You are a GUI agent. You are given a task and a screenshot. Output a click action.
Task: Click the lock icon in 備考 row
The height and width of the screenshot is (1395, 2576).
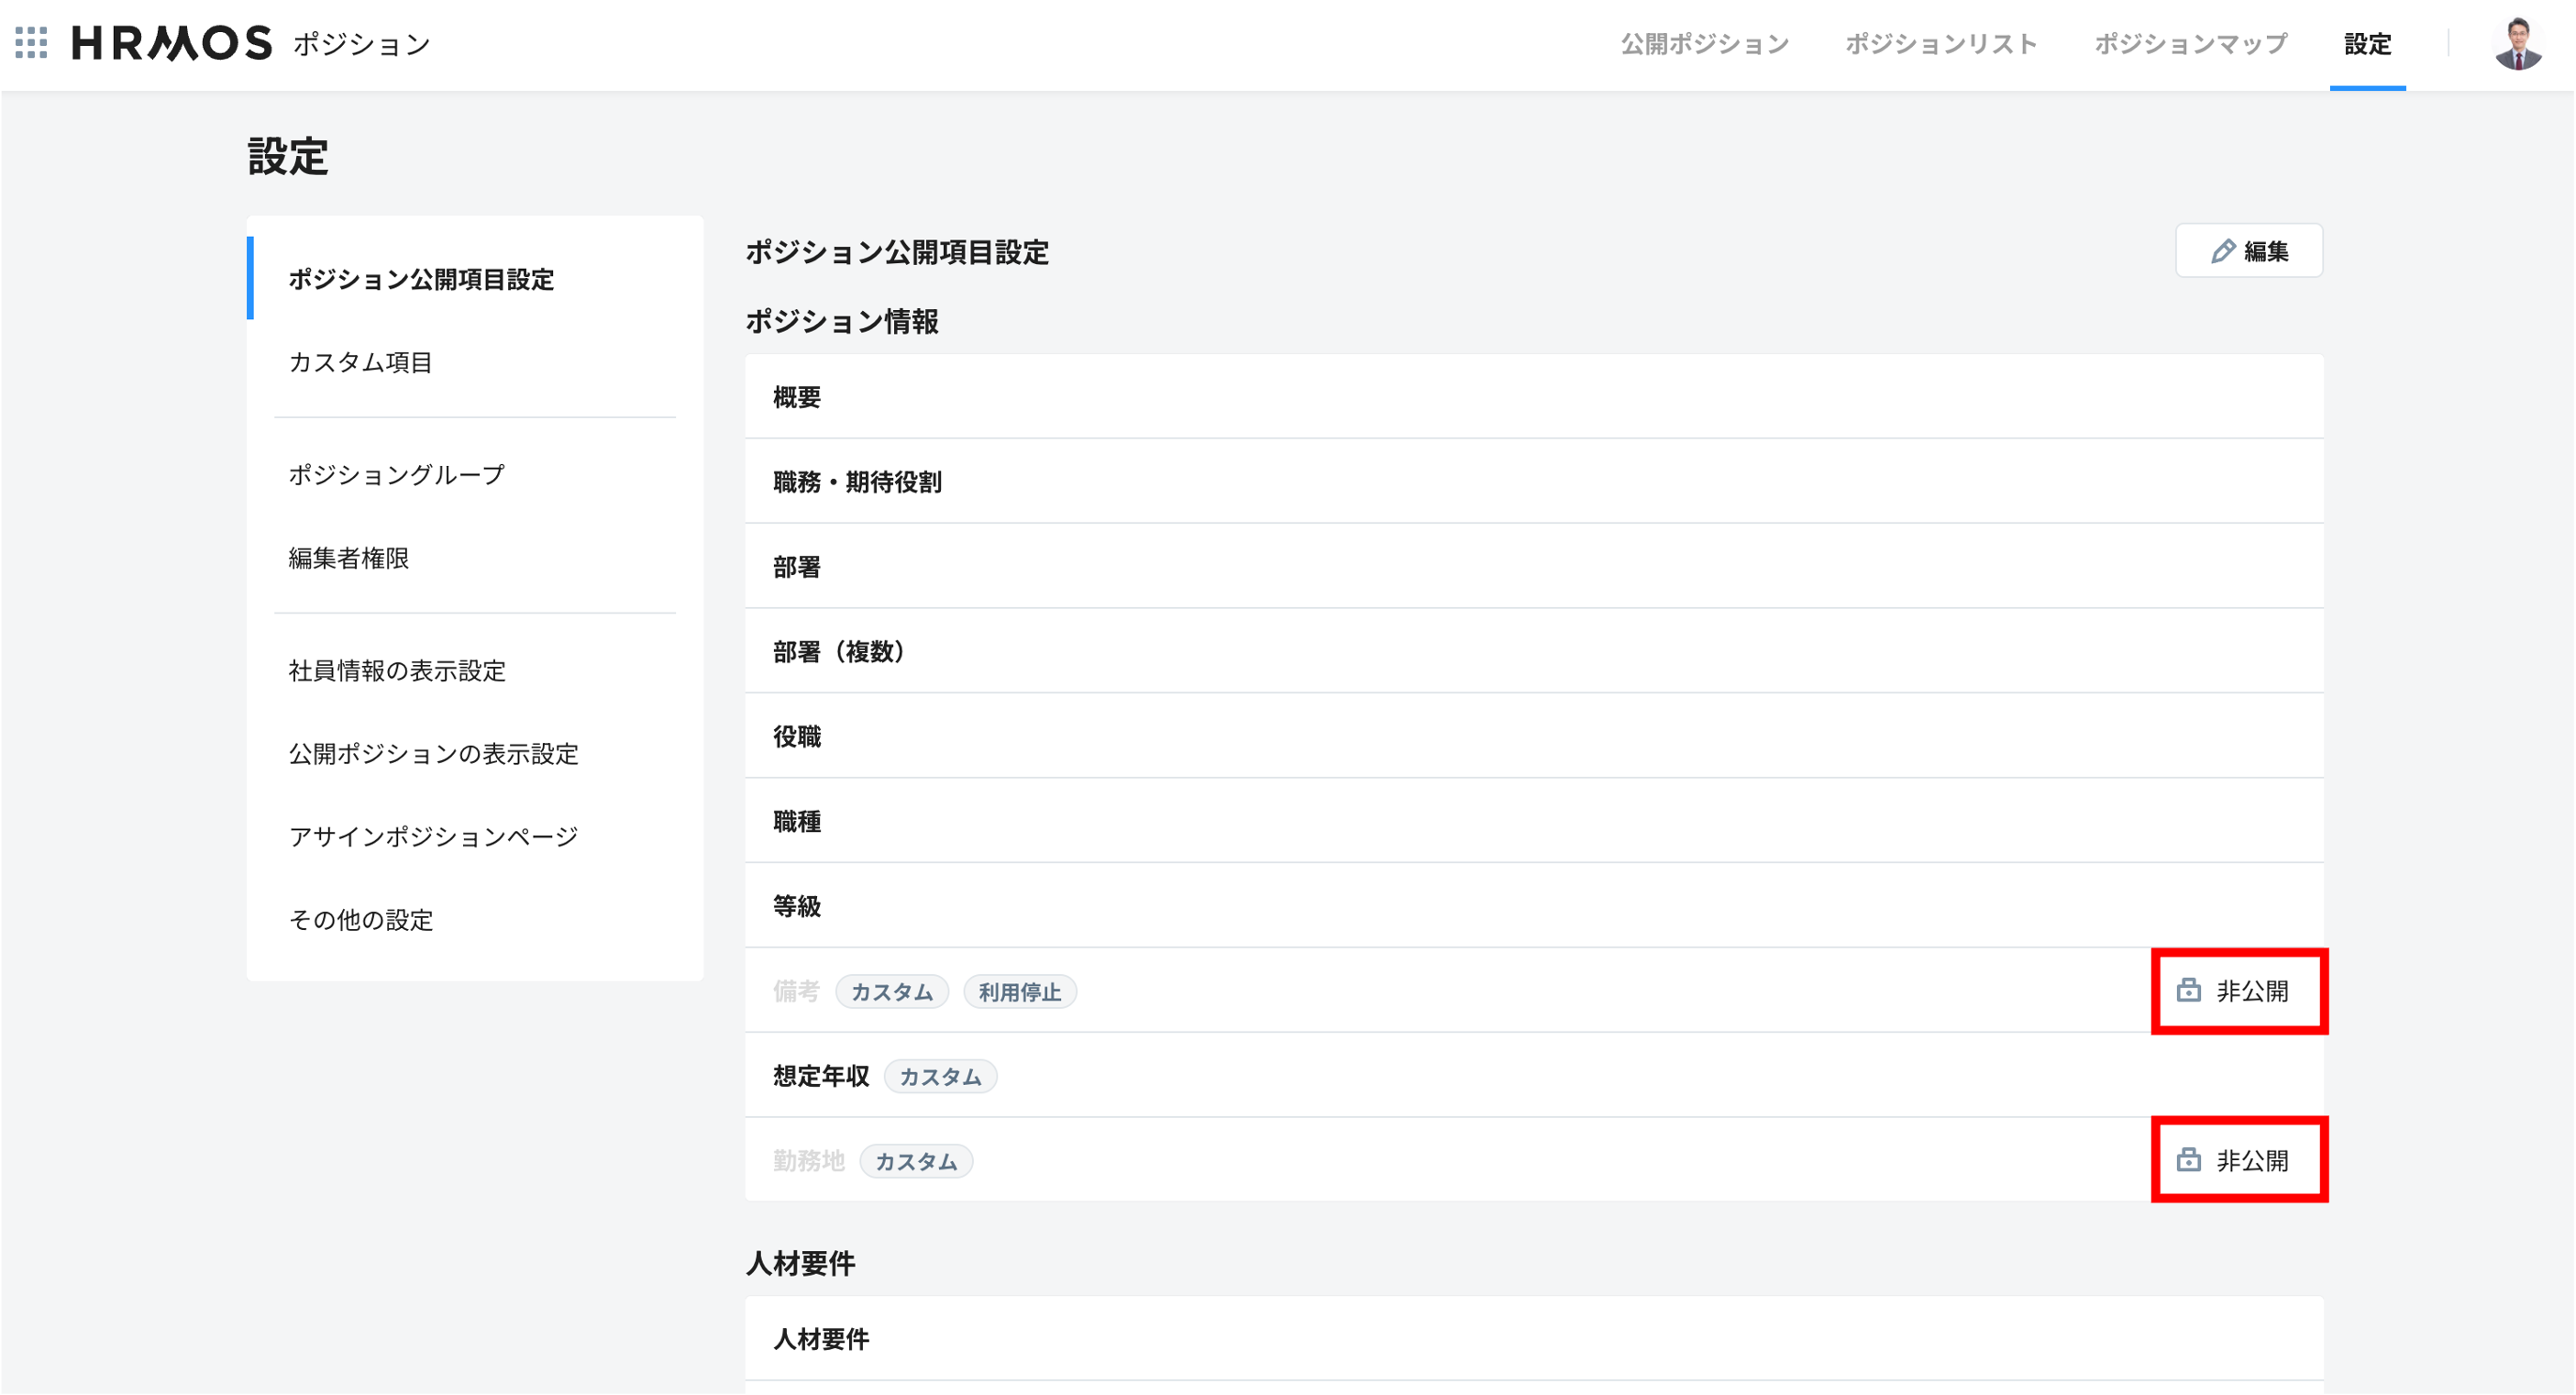[x=2188, y=991]
